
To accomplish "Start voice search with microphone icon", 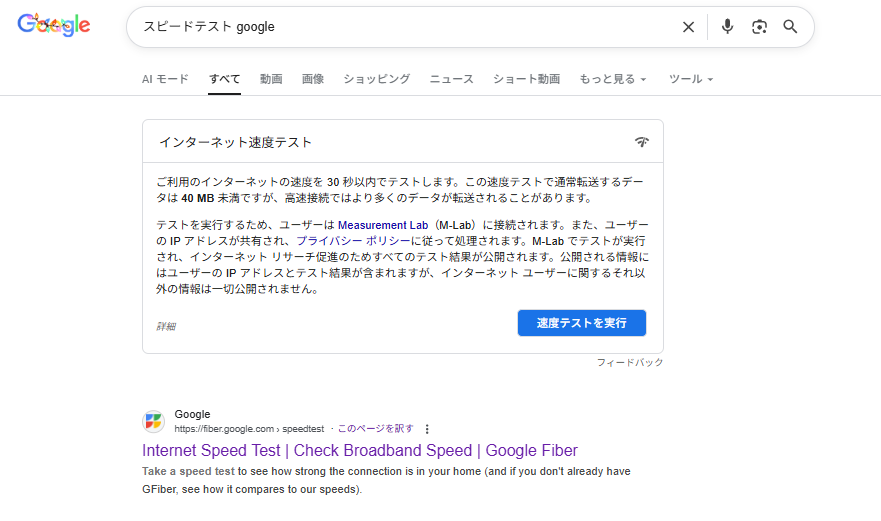I will coord(728,27).
